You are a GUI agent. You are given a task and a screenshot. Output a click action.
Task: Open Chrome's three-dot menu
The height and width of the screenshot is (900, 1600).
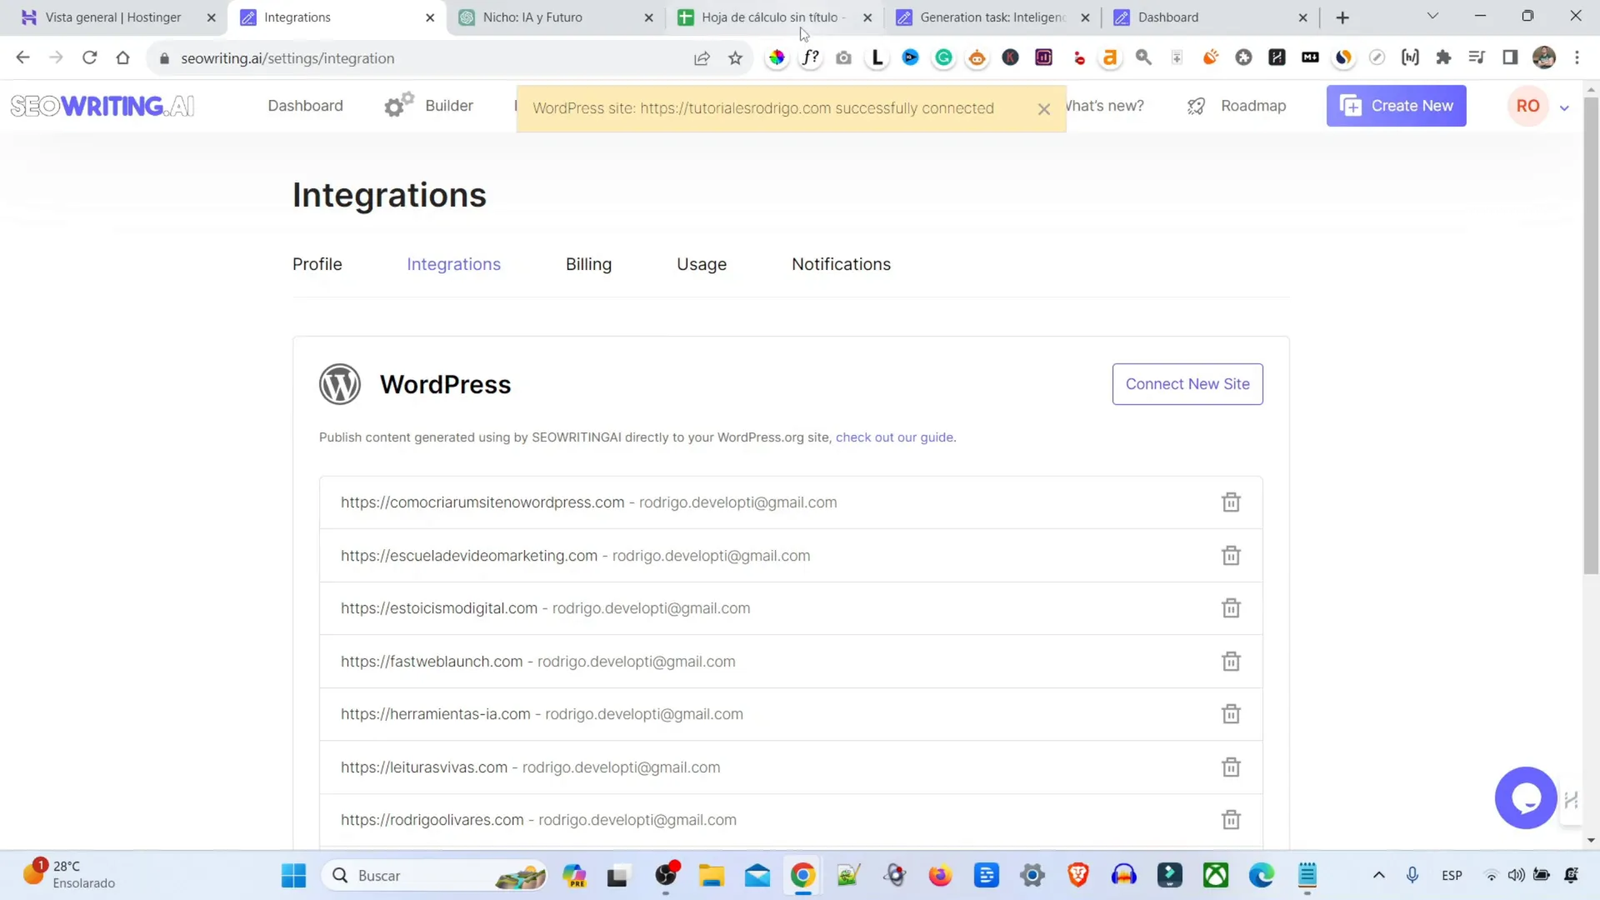pos(1578,58)
